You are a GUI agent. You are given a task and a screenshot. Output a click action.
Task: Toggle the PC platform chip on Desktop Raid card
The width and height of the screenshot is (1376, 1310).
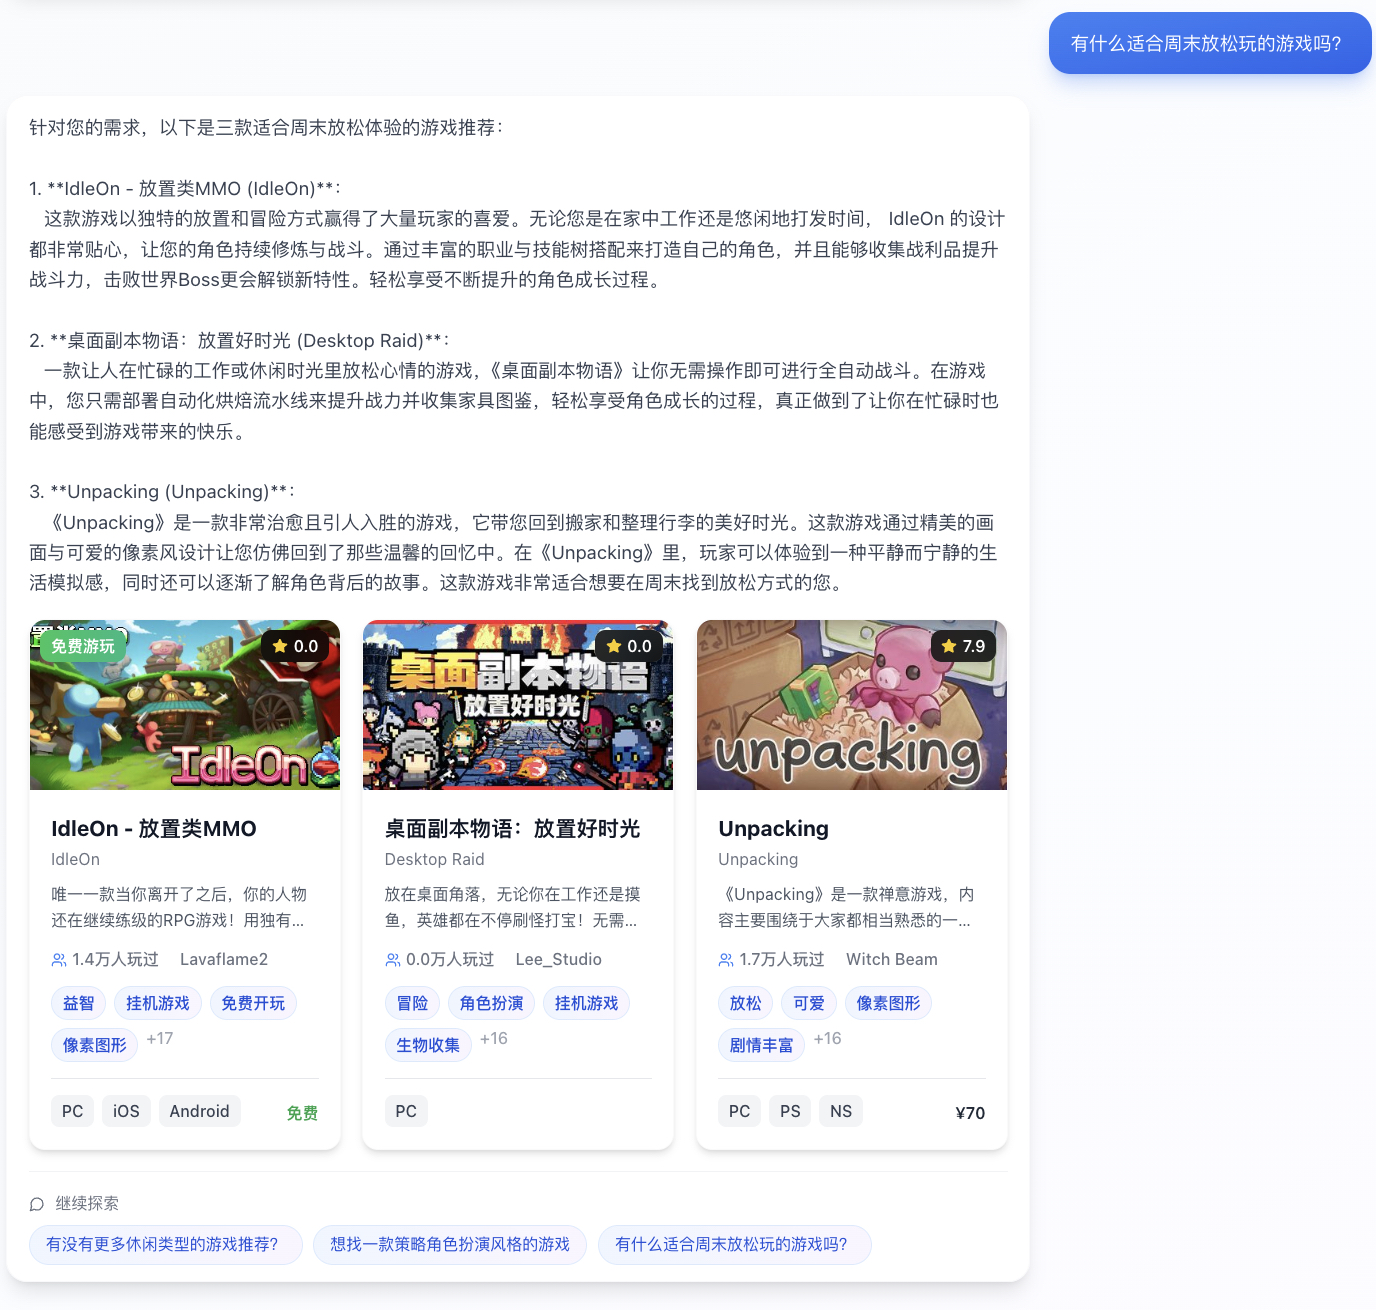[406, 1110]
